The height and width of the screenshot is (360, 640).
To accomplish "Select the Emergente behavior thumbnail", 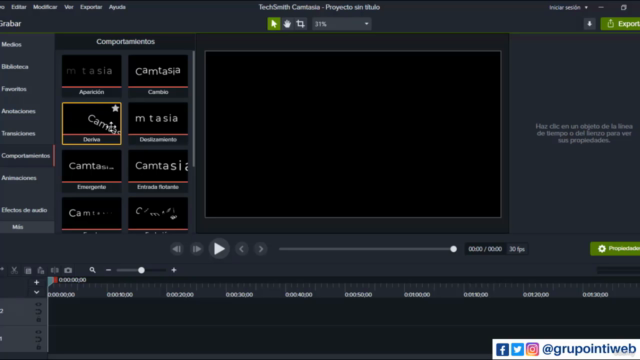I will pos(91,171).
